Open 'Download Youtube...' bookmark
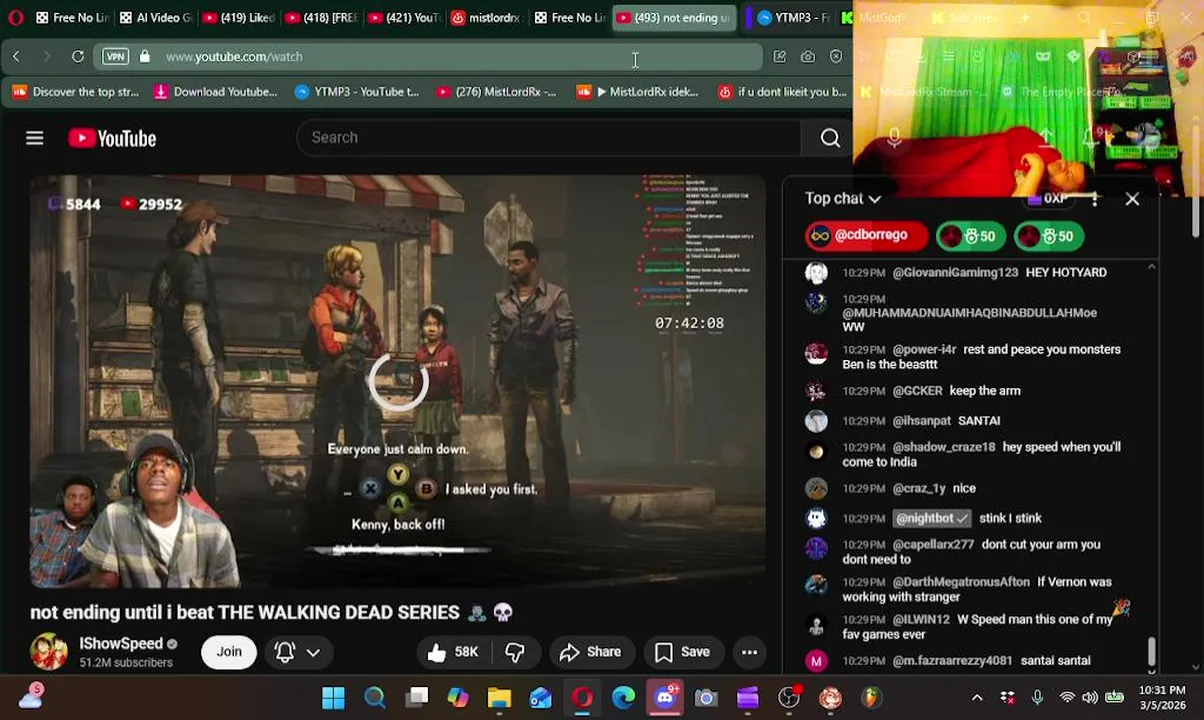1204x720 pixels. (215, 92)
